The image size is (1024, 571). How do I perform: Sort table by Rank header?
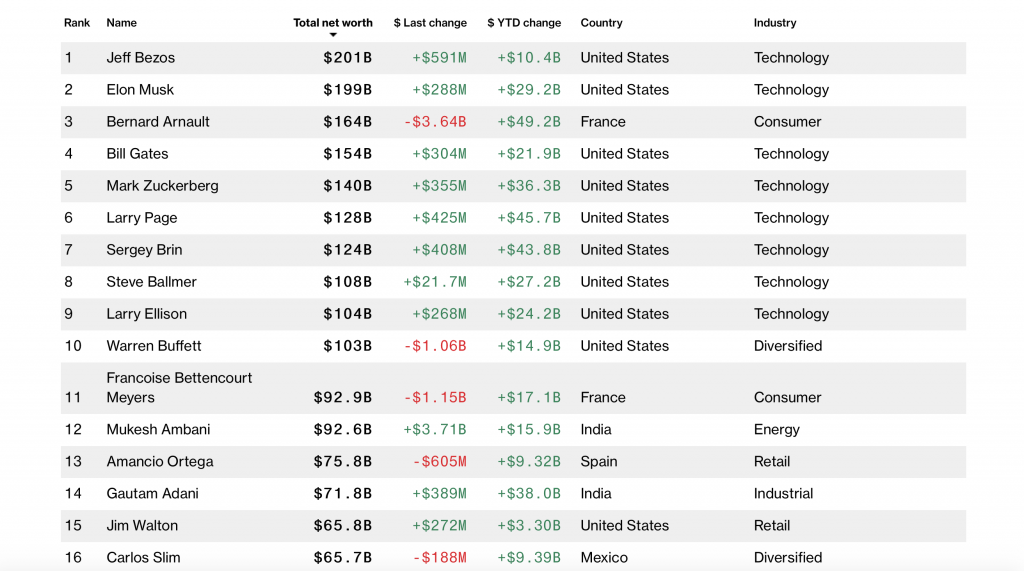point(76,22)
